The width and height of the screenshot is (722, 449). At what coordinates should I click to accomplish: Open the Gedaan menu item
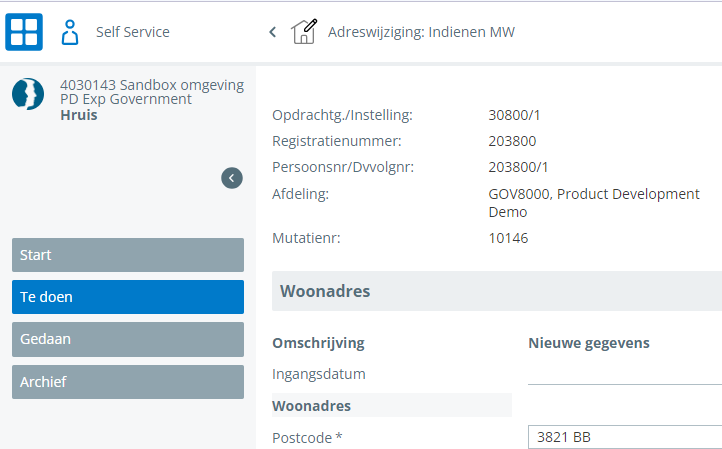[128, 339]
